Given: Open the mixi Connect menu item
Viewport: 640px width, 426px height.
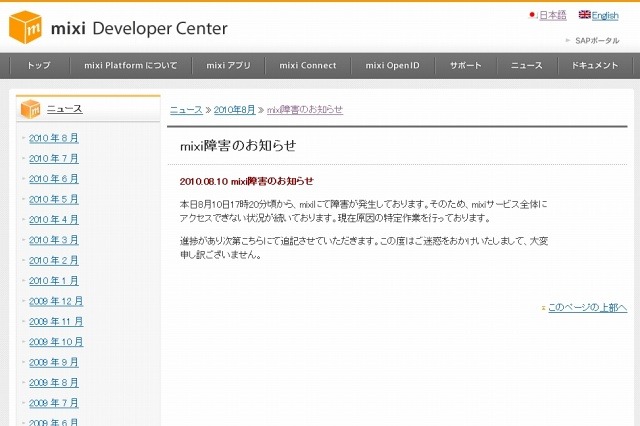Looking at the screenshot, I should click(x=308, y=65).
